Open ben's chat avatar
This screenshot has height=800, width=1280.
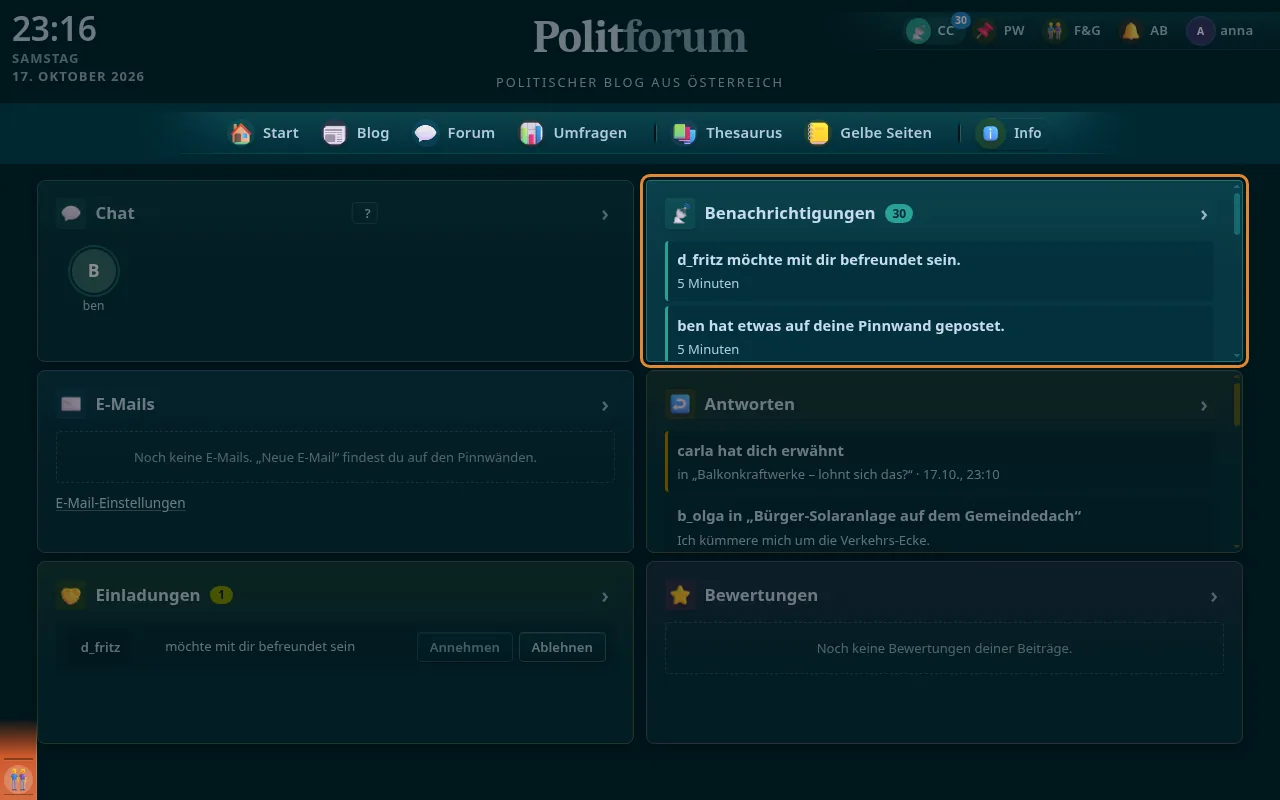94,270
